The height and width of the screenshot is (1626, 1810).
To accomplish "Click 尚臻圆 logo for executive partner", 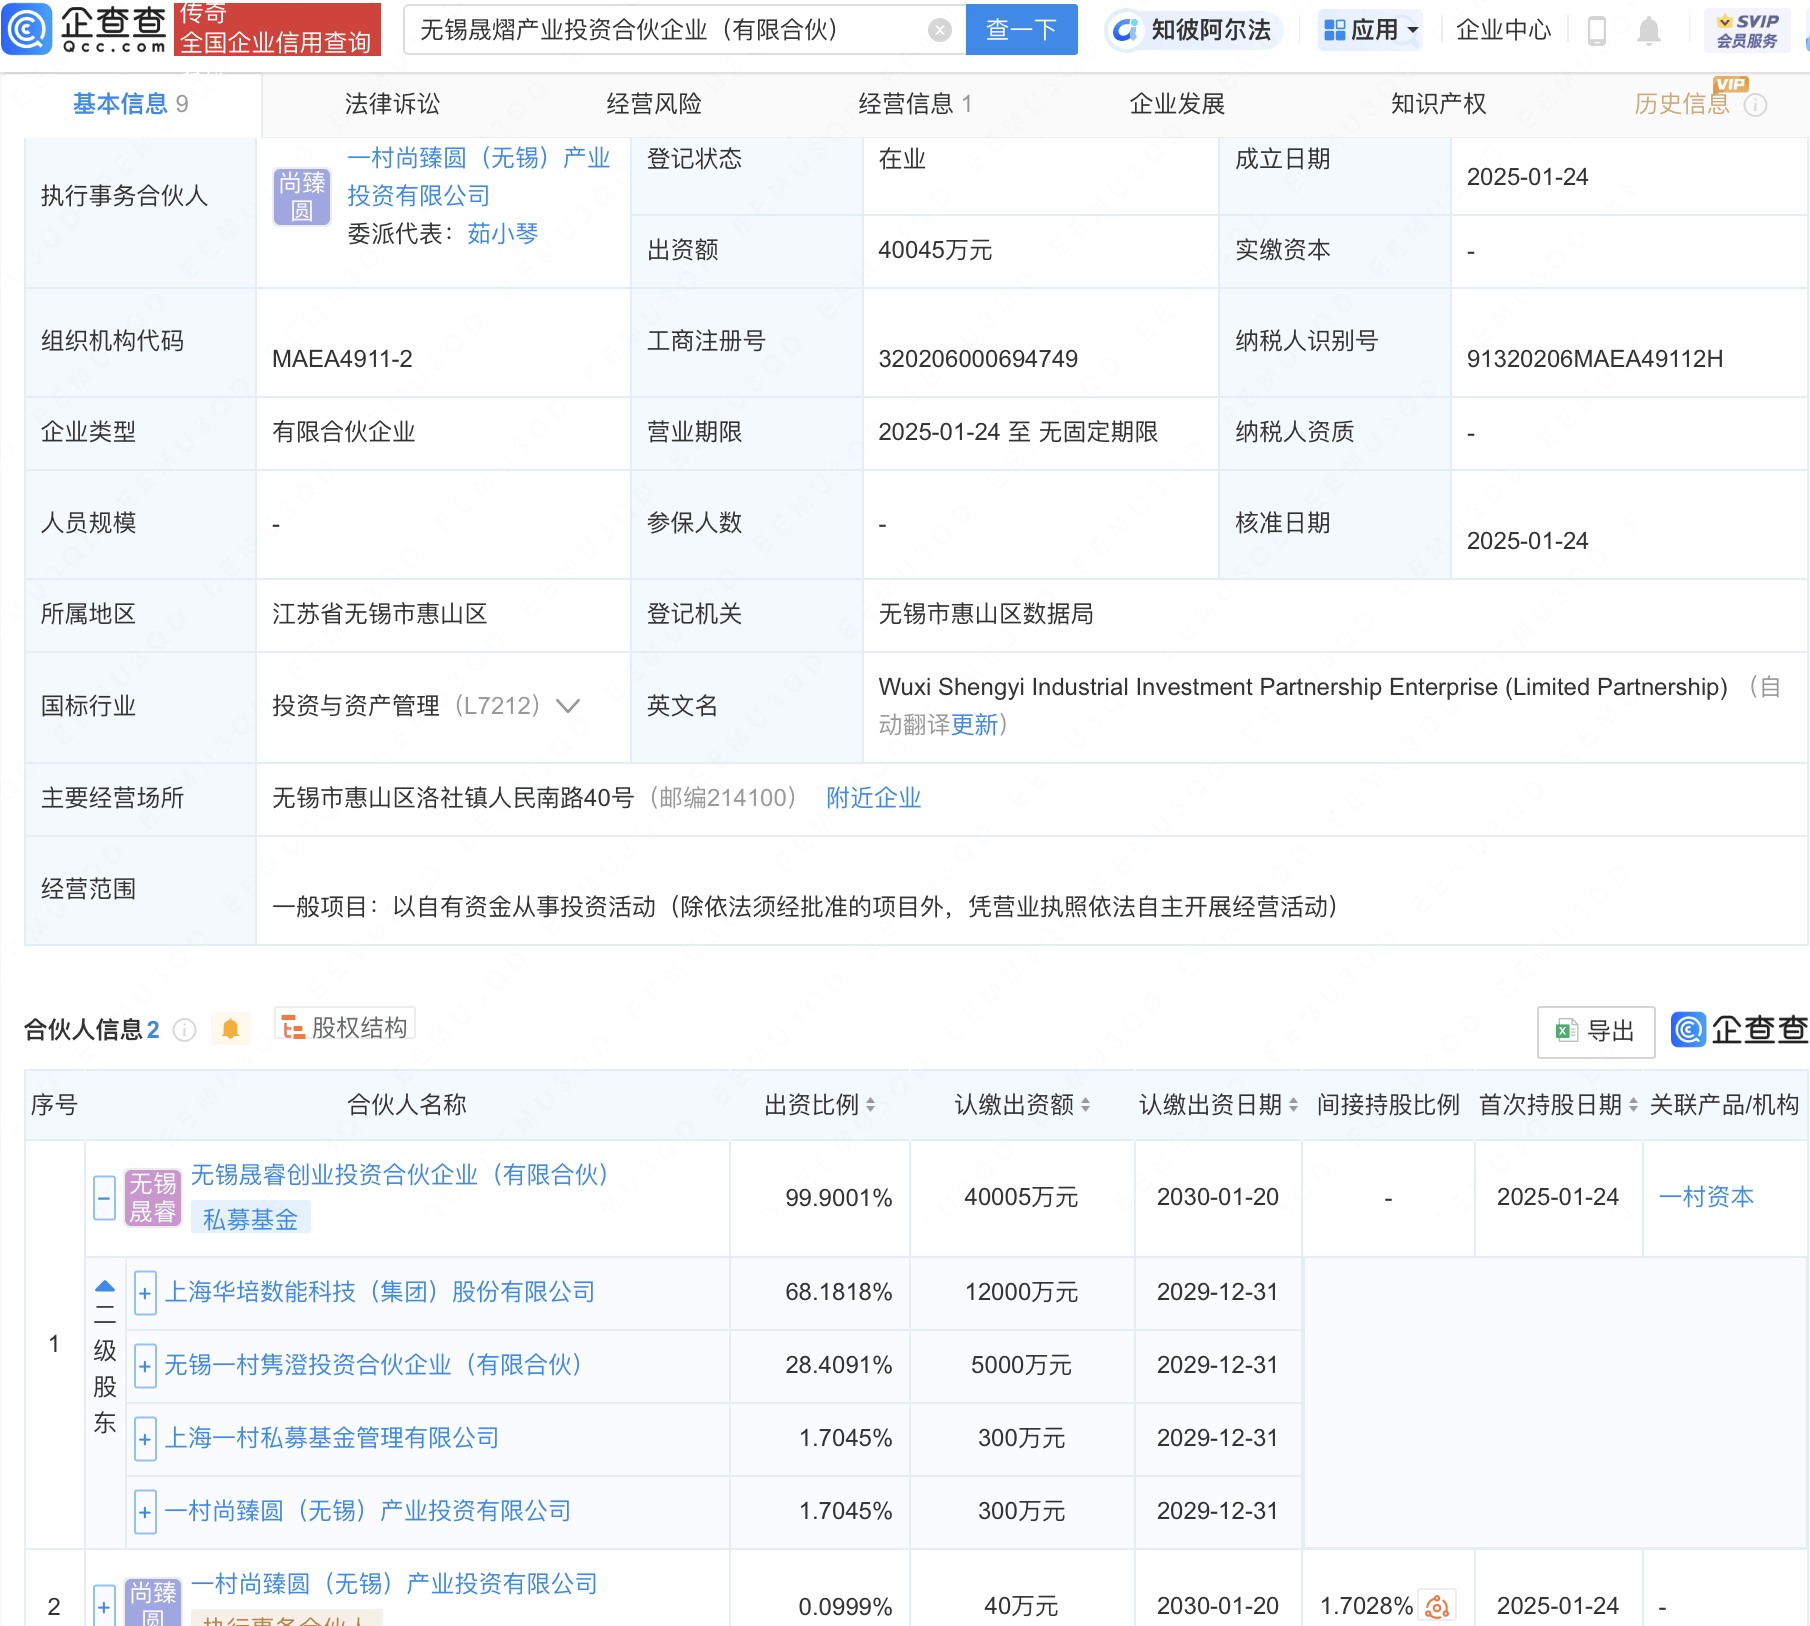I will (x=302, y=196).
